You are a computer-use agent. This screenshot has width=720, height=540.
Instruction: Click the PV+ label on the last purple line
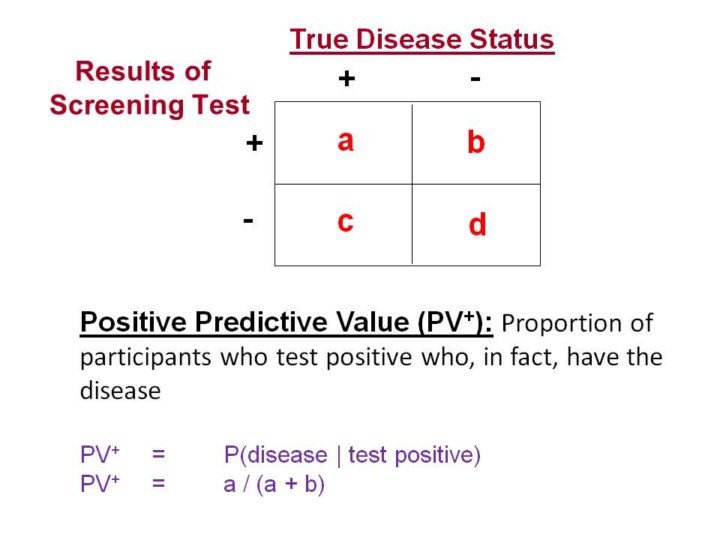(x=99, y=485)
